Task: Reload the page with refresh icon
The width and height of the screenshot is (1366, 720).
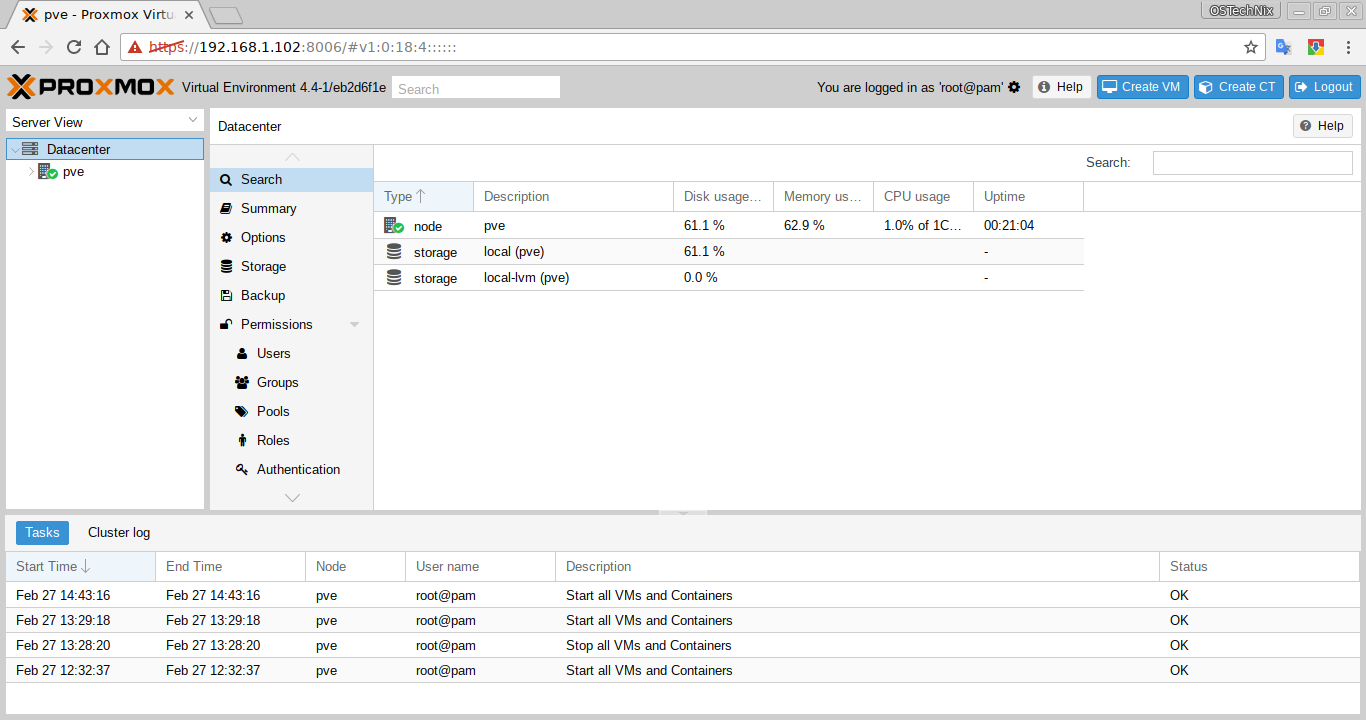Action: (74, 47)
